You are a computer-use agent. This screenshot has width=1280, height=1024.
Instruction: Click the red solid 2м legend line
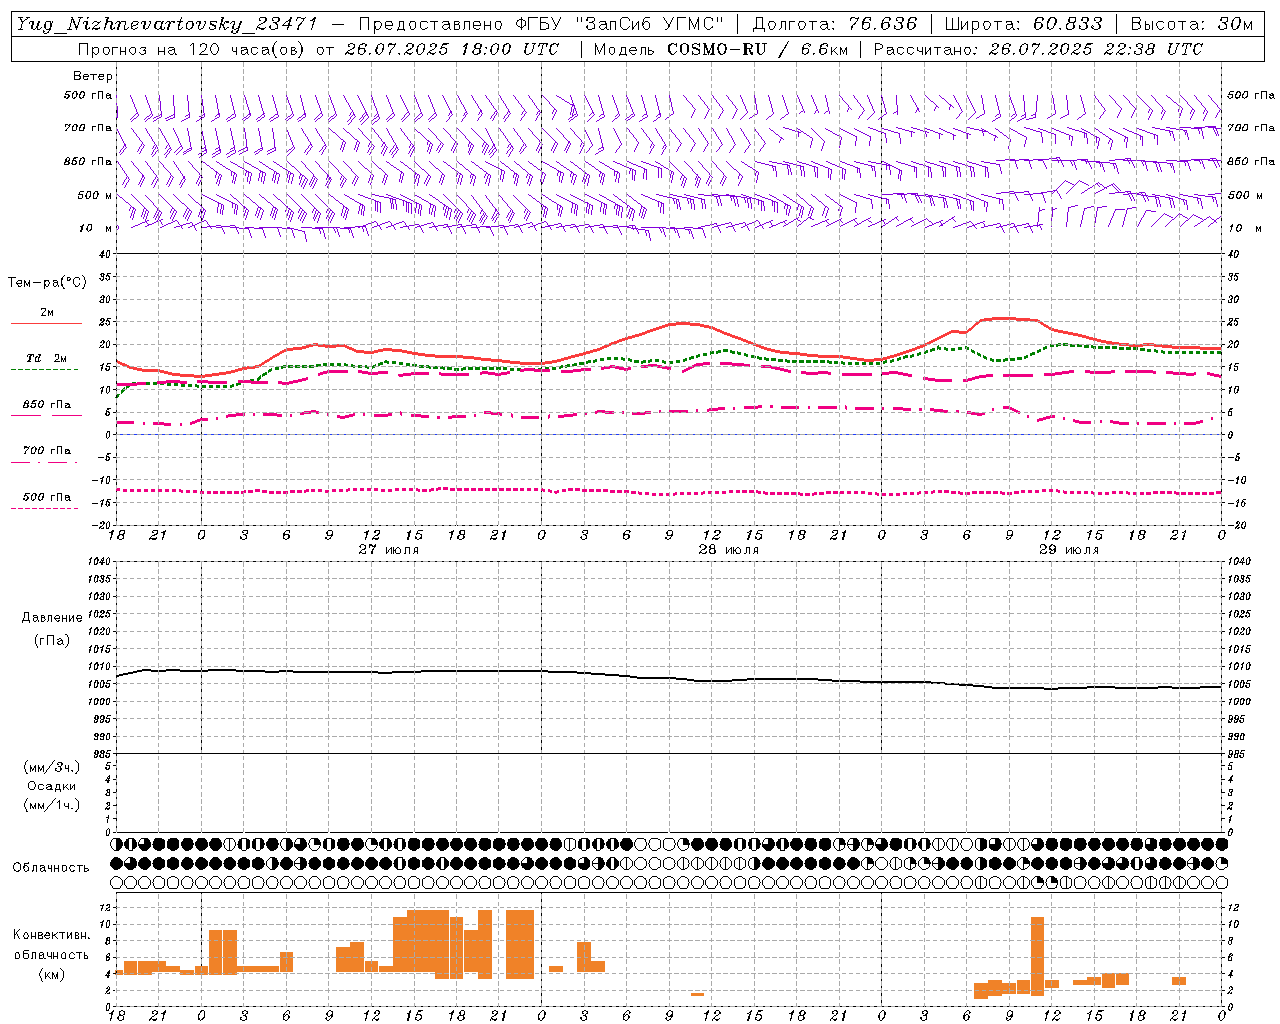[46, 323]
